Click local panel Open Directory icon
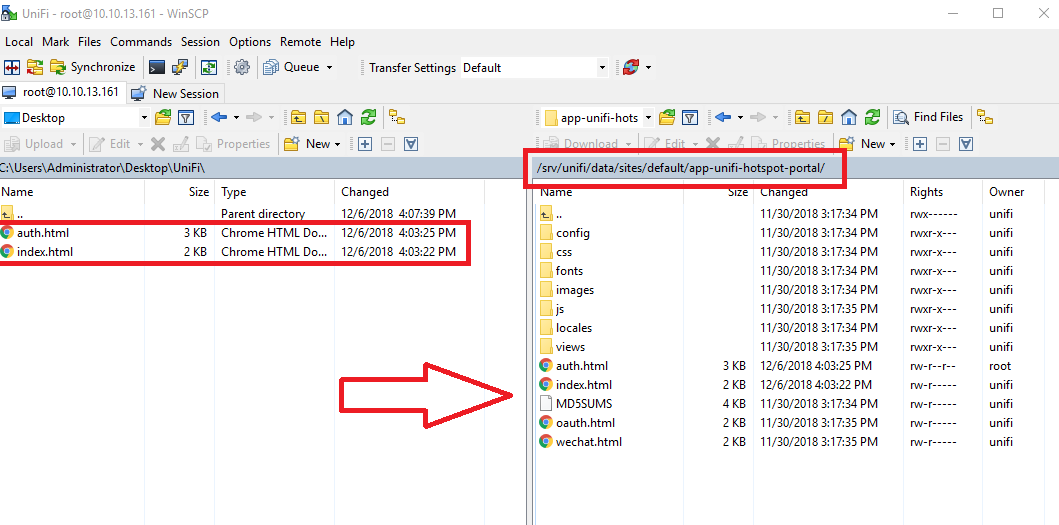The width and height of the screenshot is (1059, 525). point(163,118)
